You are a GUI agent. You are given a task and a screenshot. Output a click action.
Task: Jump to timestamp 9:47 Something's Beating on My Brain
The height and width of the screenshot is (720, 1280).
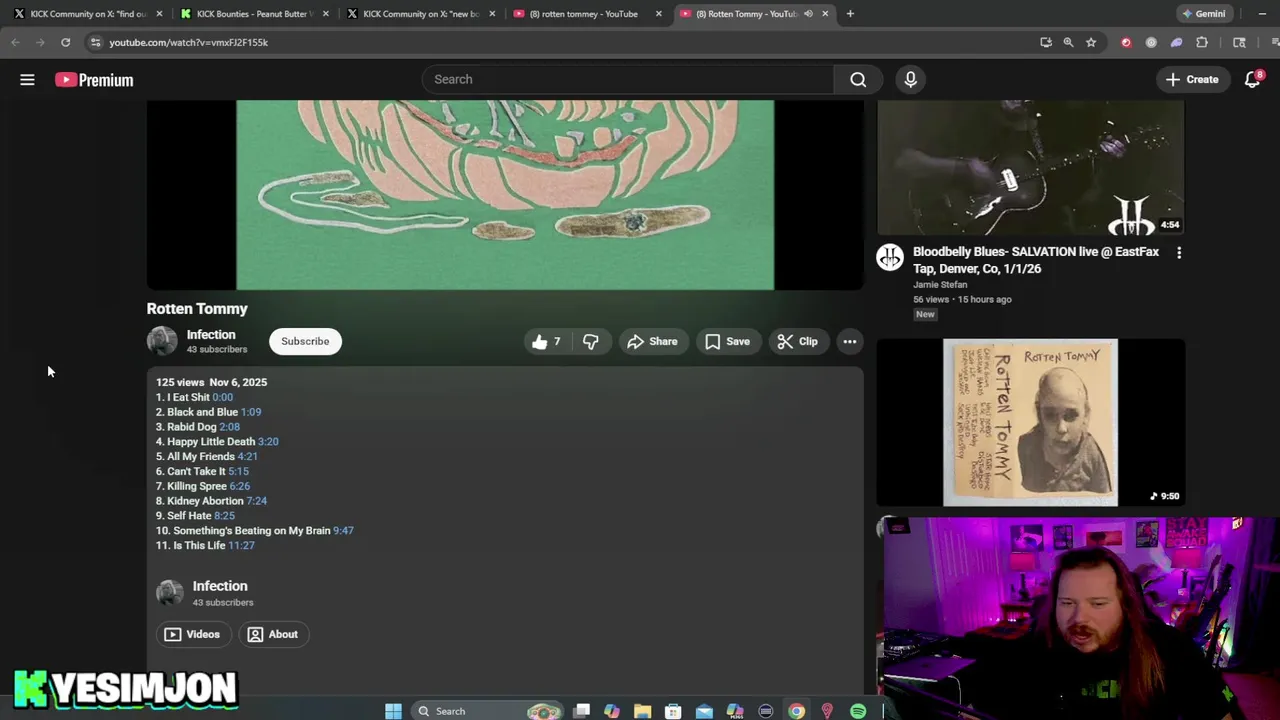(x=343, y=530)
